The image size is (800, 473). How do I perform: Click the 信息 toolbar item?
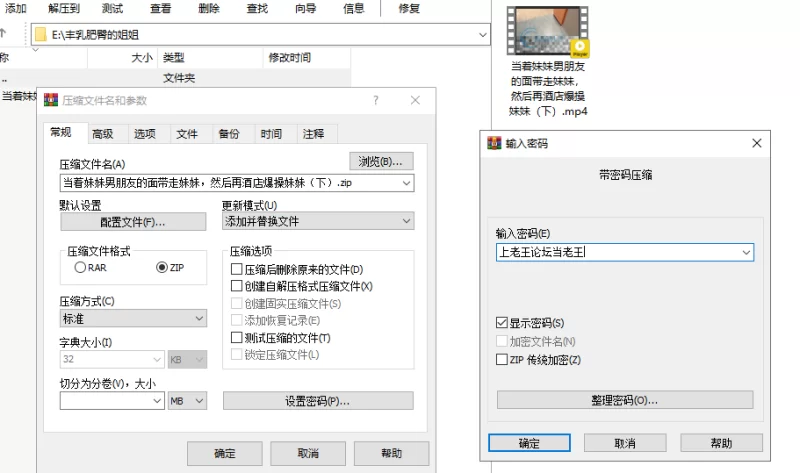click(354, 8)
